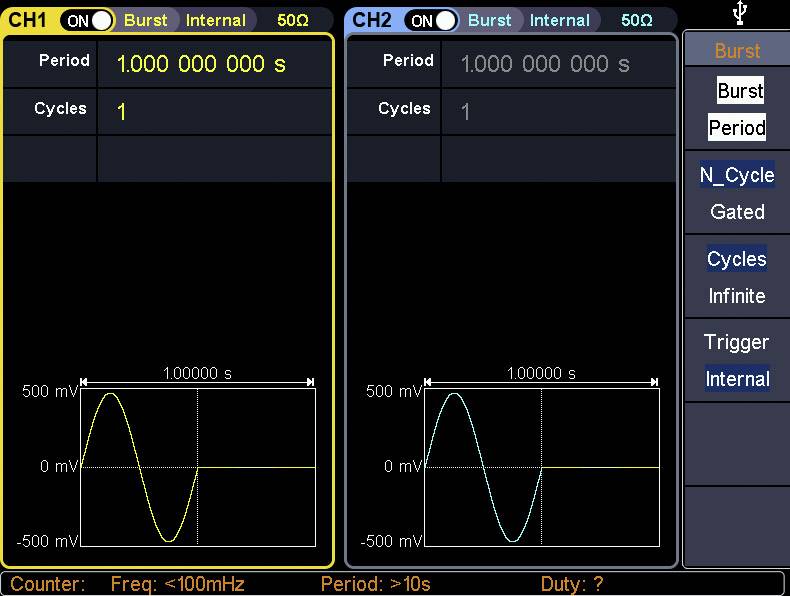Toggle CH2 output ON switch

[431, 20]
